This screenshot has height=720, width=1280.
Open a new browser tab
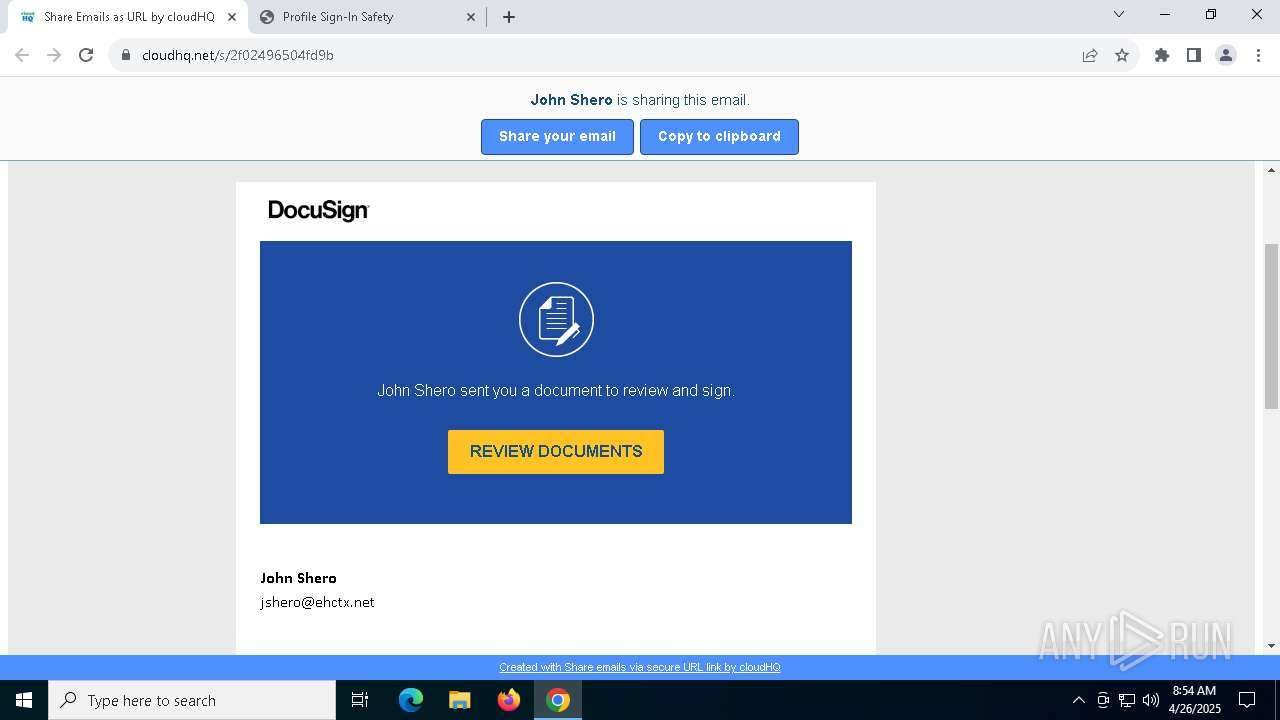point(509,17)
